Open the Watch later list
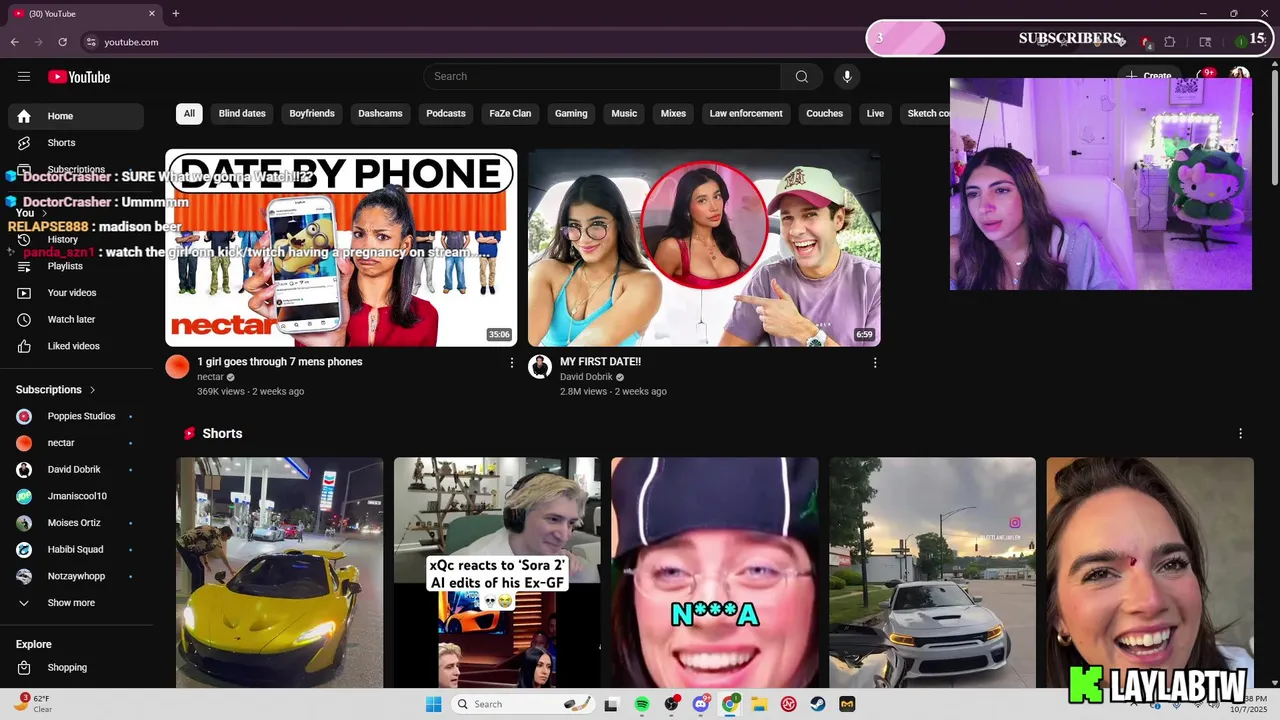This screenshot has width=1280, height=720. (76, 320)
